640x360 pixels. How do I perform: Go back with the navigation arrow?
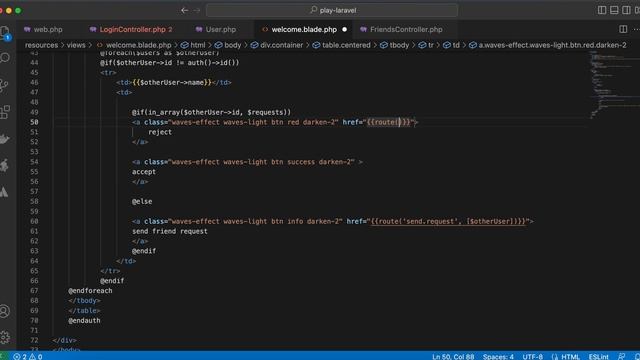(x=184, y=10)
